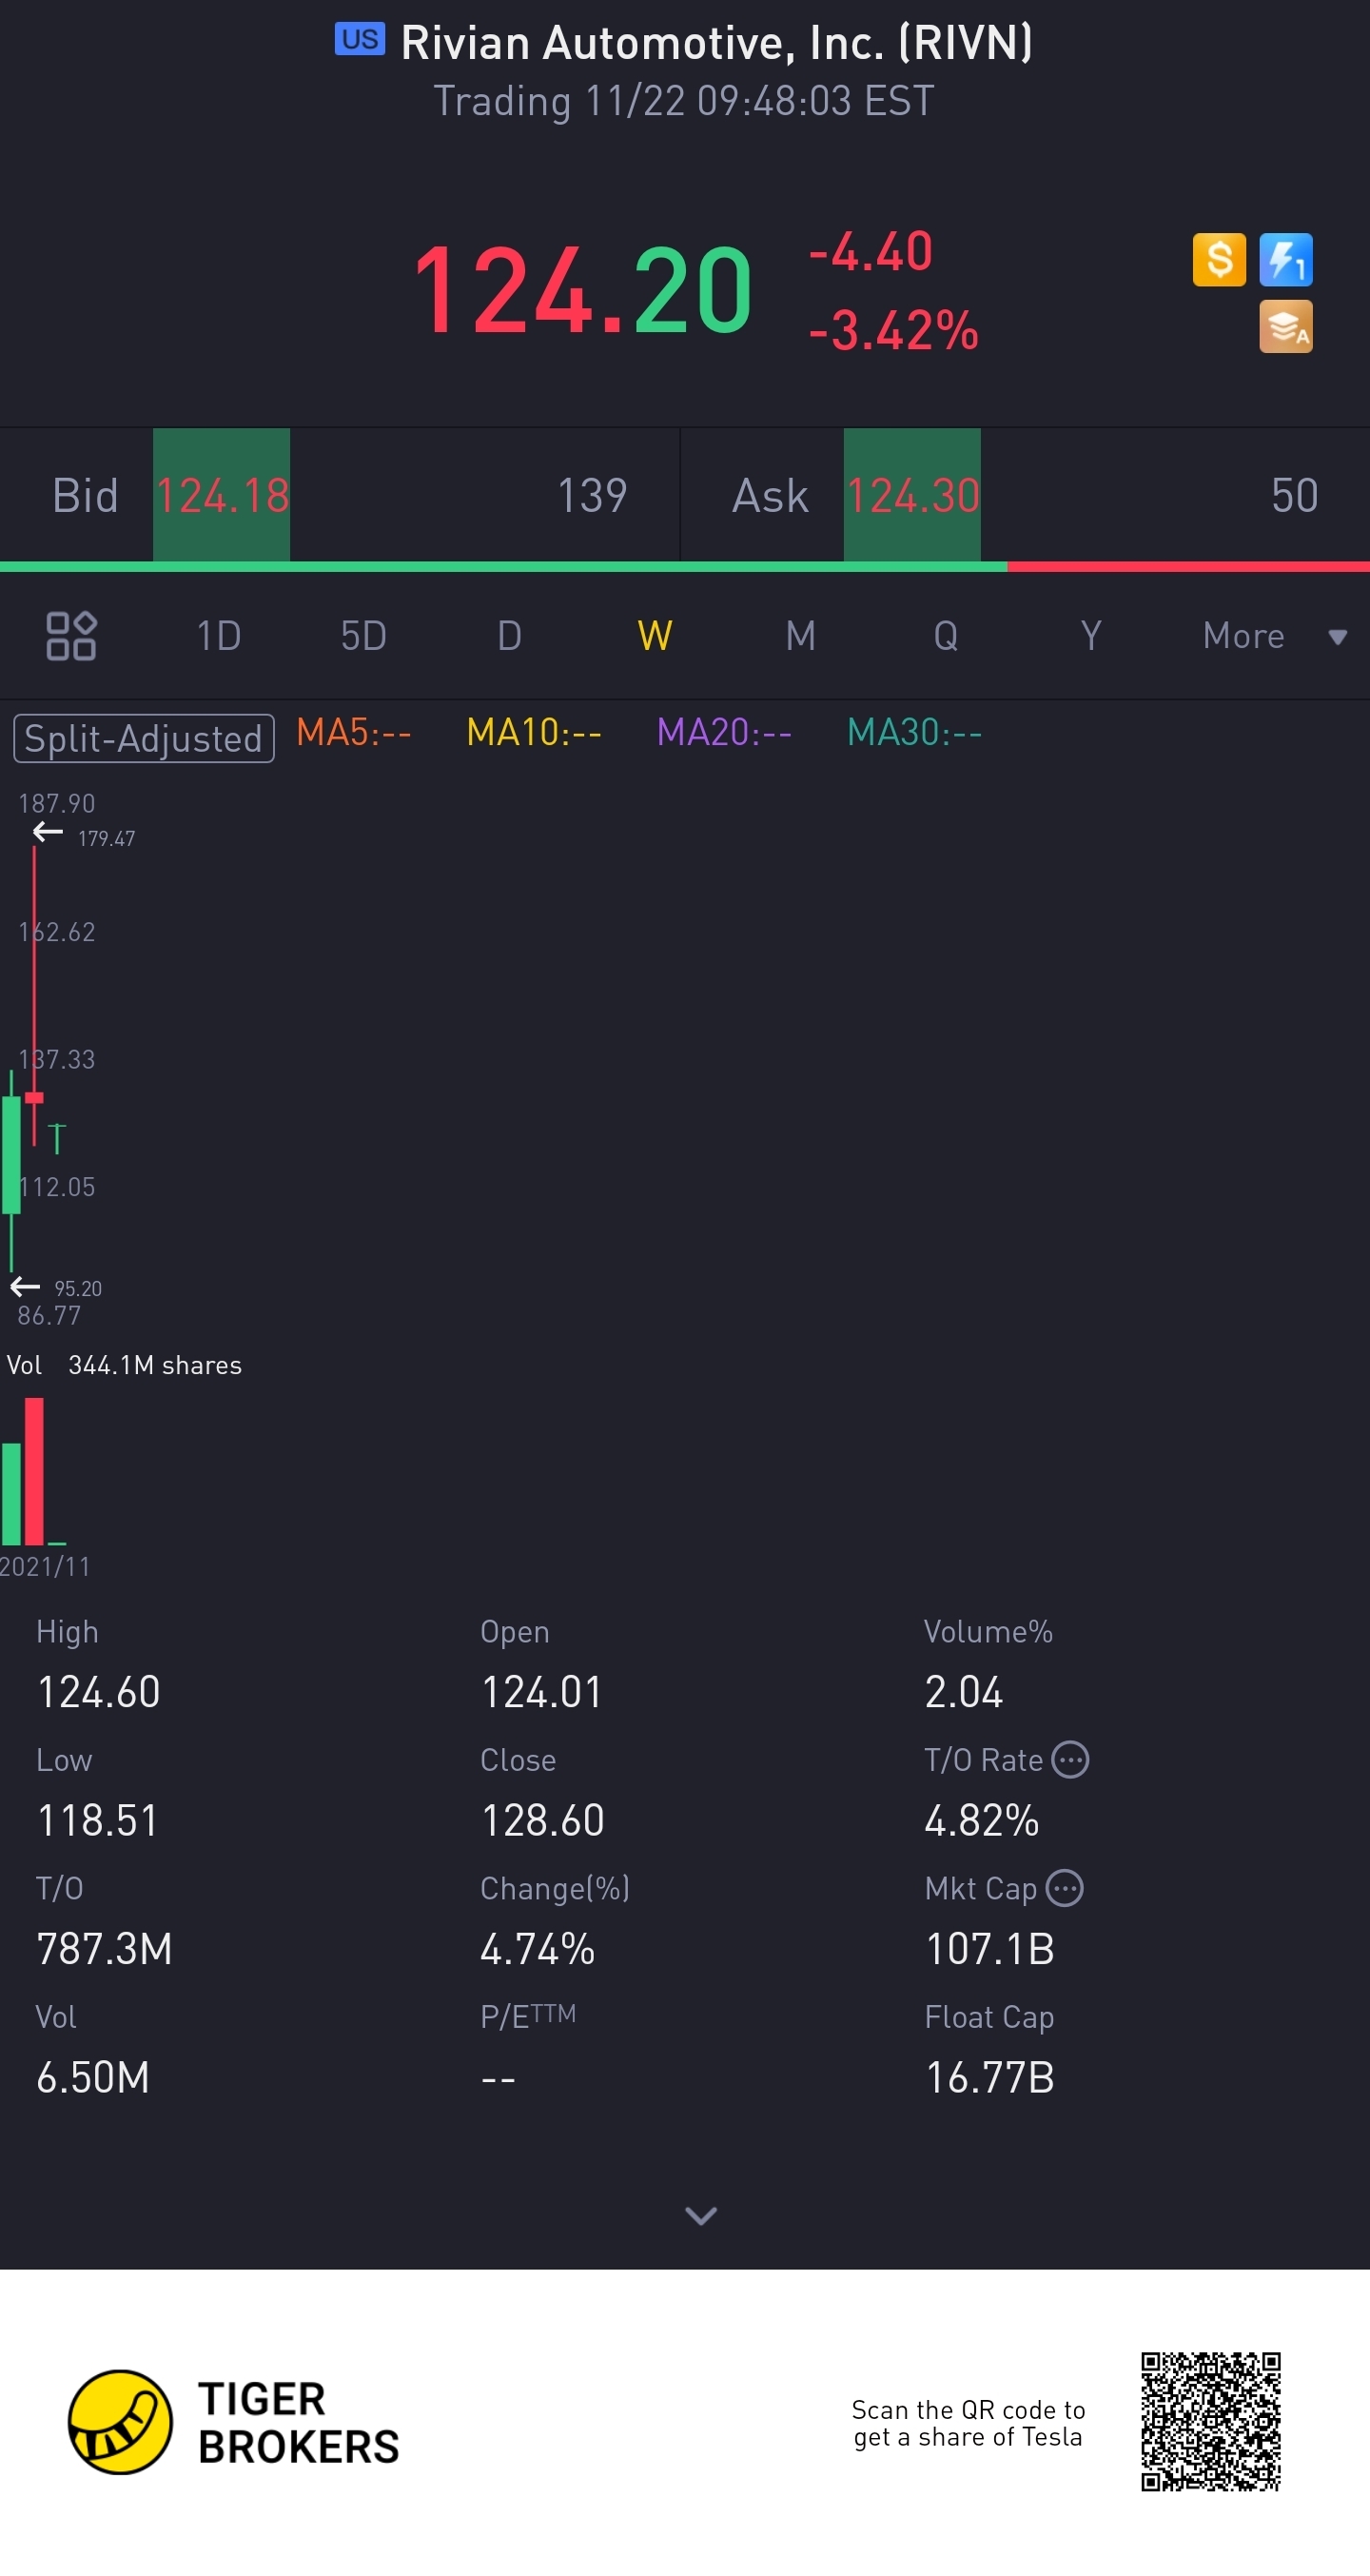Tap the T/O value 787.3M
This screenshot has width=1370, height=2576.
click(x=105, y=1949)
